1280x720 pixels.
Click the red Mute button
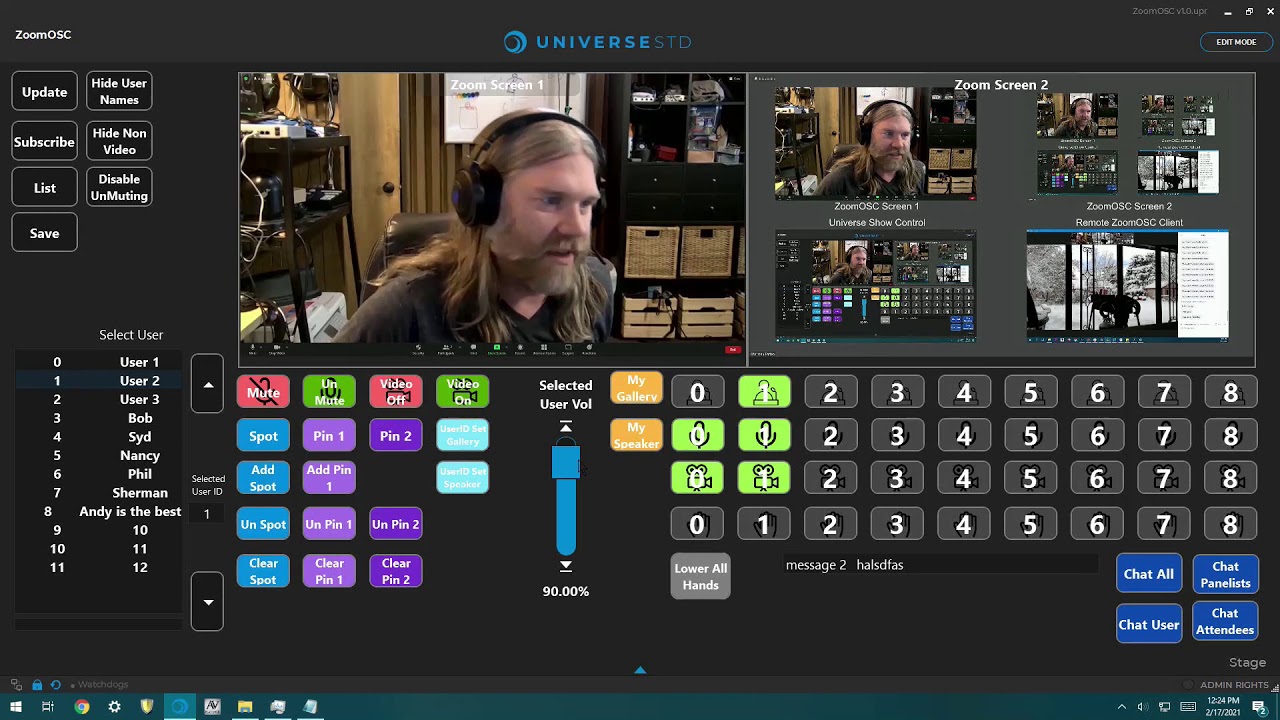pos(263,392)
